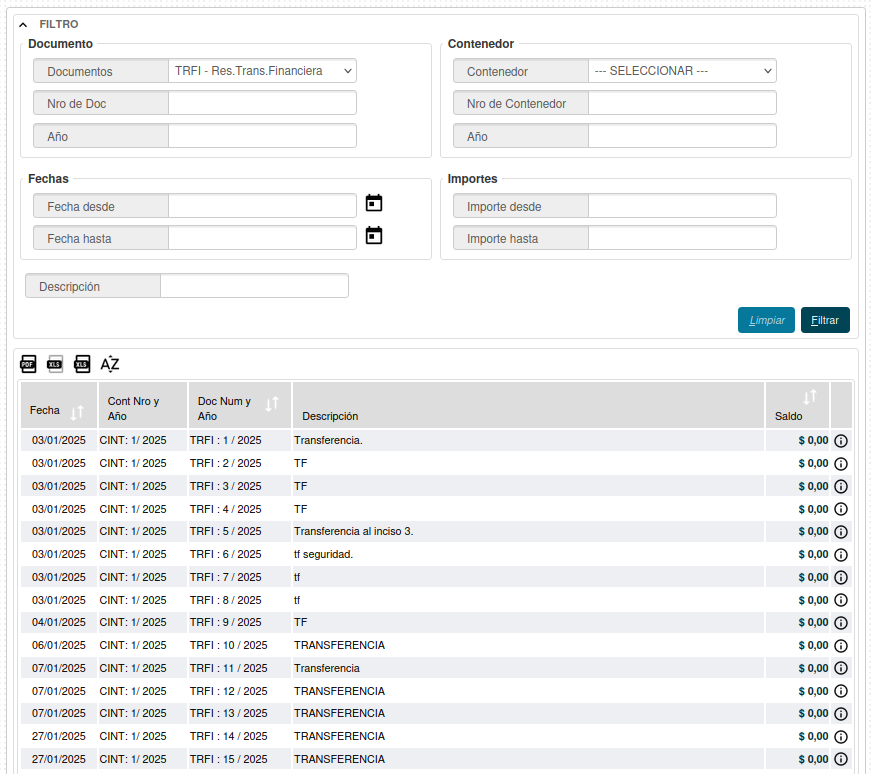Collapse the FILTRO panel
This screenshot has height=774, width=871.
24,24
